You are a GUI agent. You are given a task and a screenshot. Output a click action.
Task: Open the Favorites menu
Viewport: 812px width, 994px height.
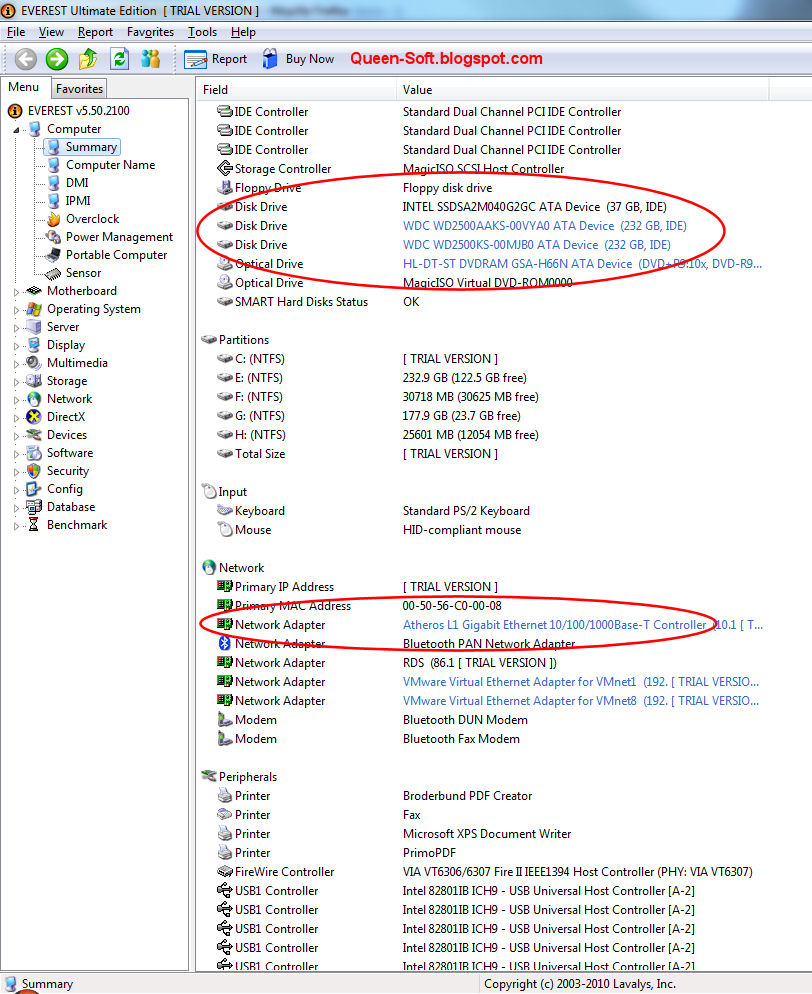(x=150, y=32)
